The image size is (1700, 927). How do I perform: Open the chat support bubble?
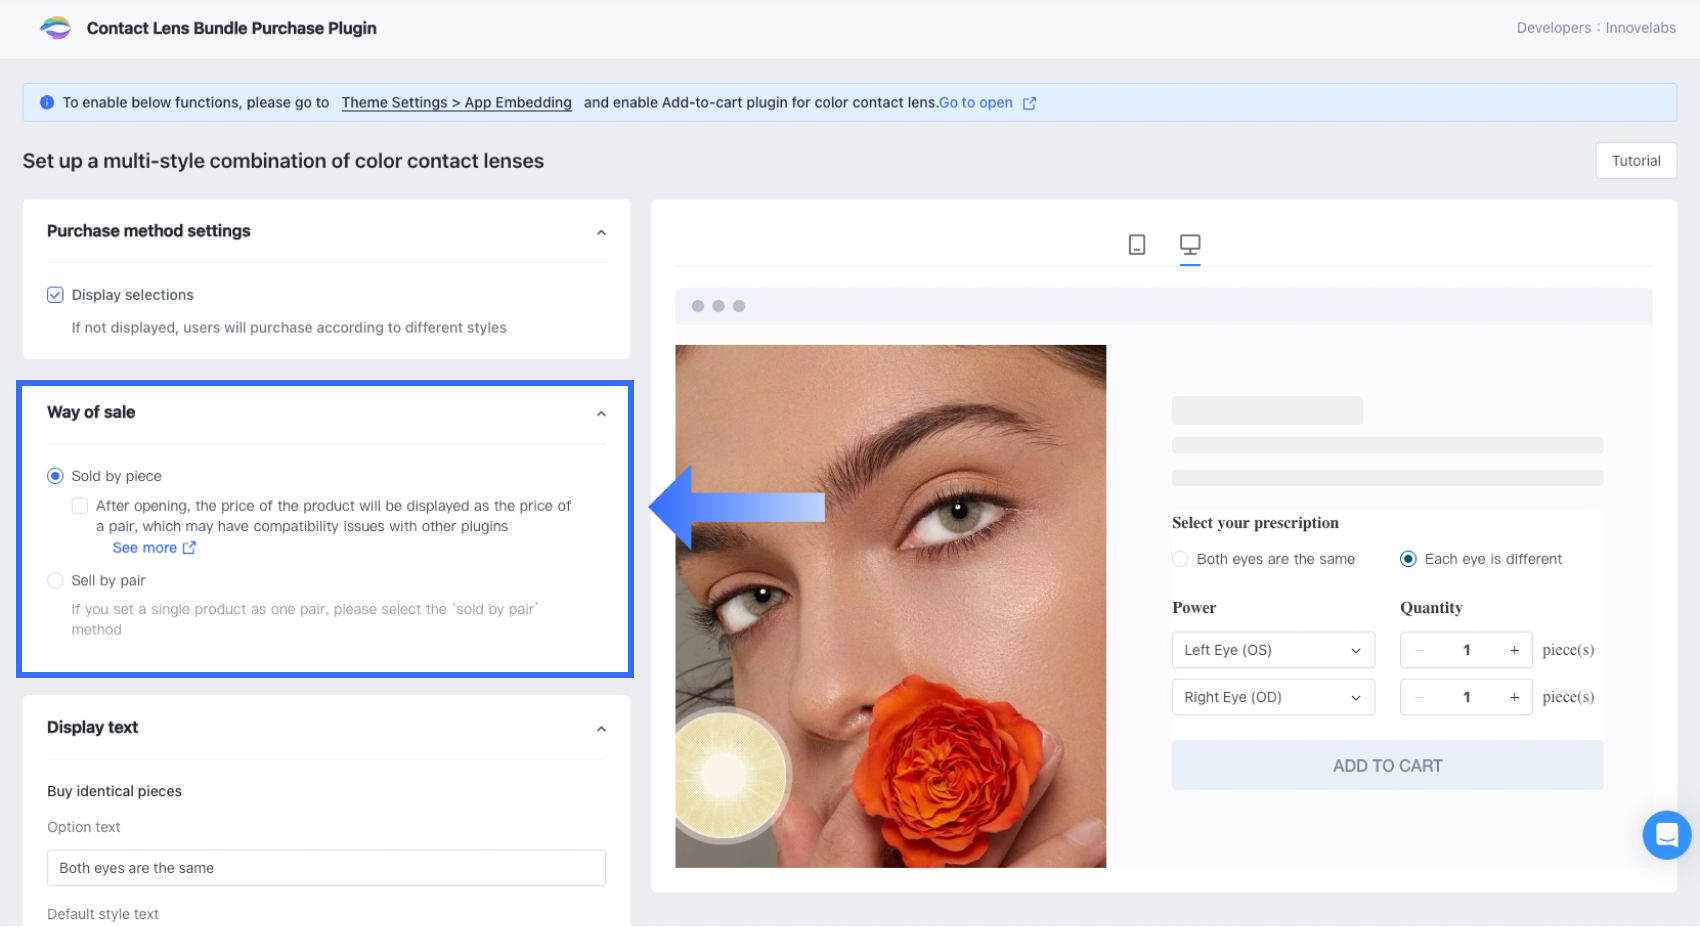(x=1666, y=835)
